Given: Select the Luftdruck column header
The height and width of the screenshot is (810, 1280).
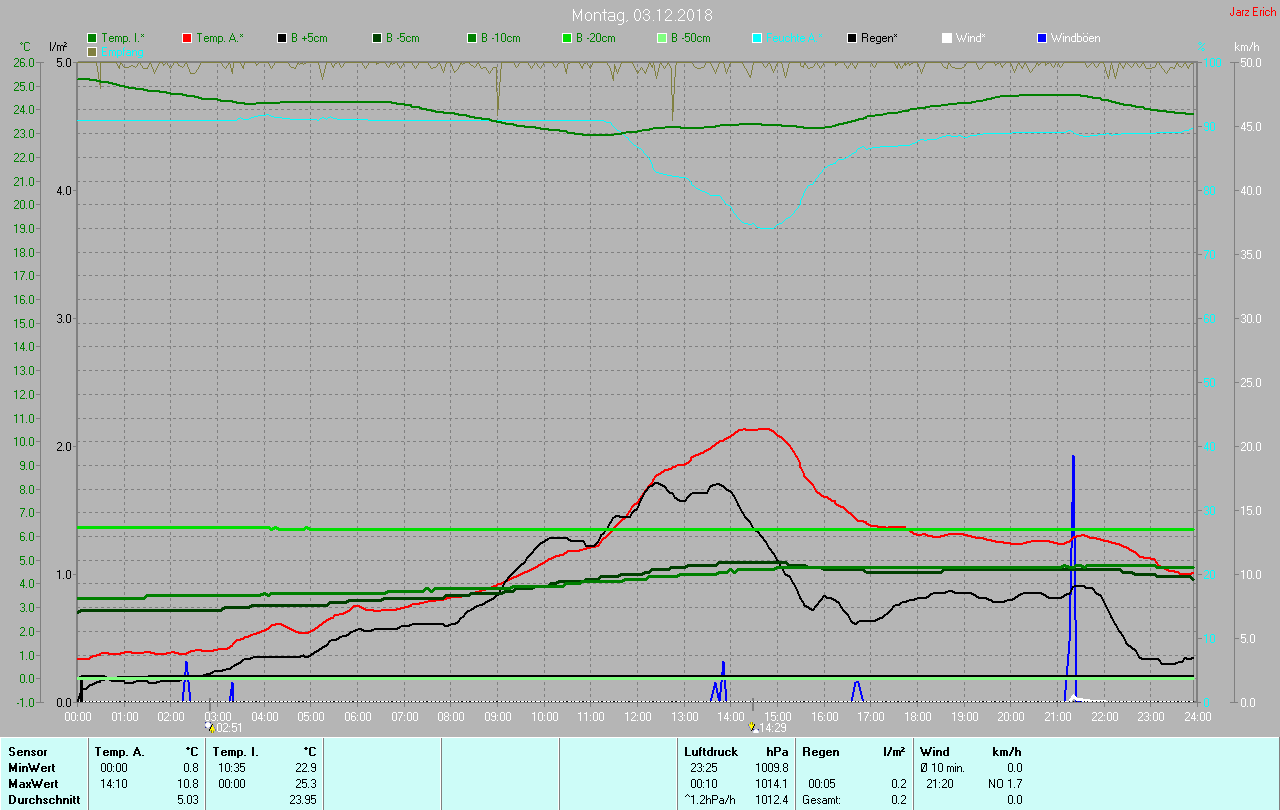Looking at the screenshot, I should click(710, 751).
